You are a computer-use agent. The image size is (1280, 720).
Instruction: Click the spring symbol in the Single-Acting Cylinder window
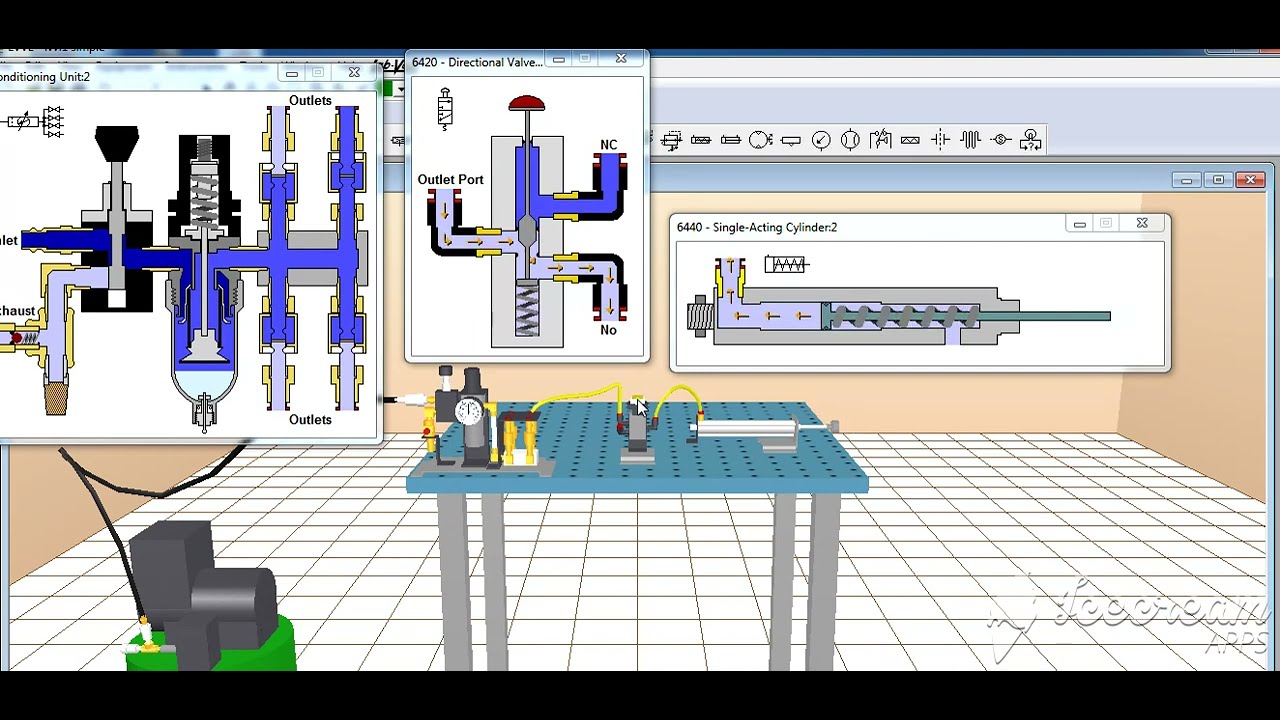pyautogui.click(x=786, y=264)
